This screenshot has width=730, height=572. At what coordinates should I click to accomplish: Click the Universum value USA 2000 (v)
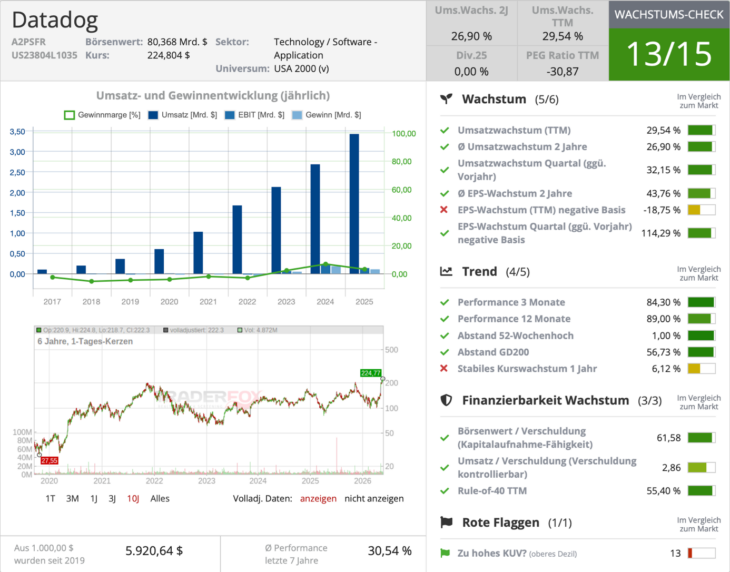(x=301, y=69)
